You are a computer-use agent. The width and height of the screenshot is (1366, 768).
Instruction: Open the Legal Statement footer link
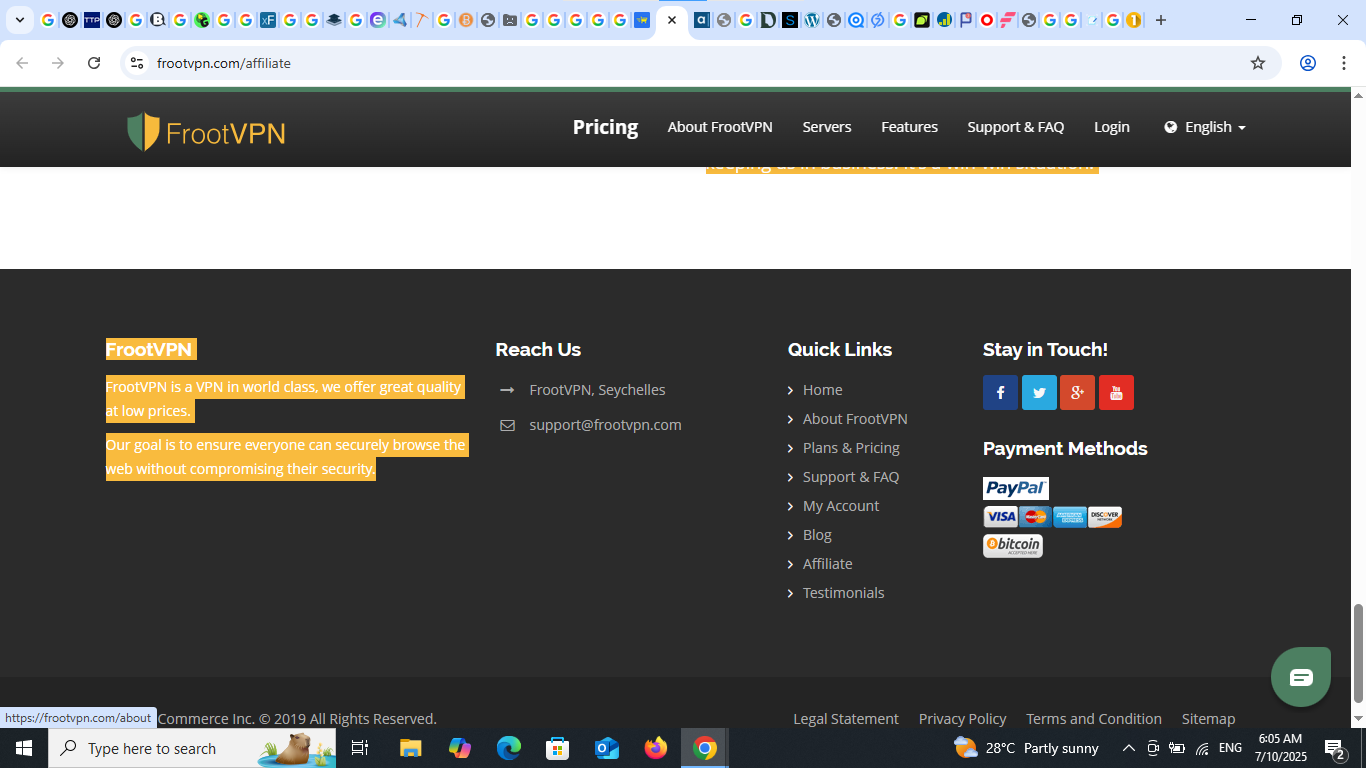(x=846, y=719)
